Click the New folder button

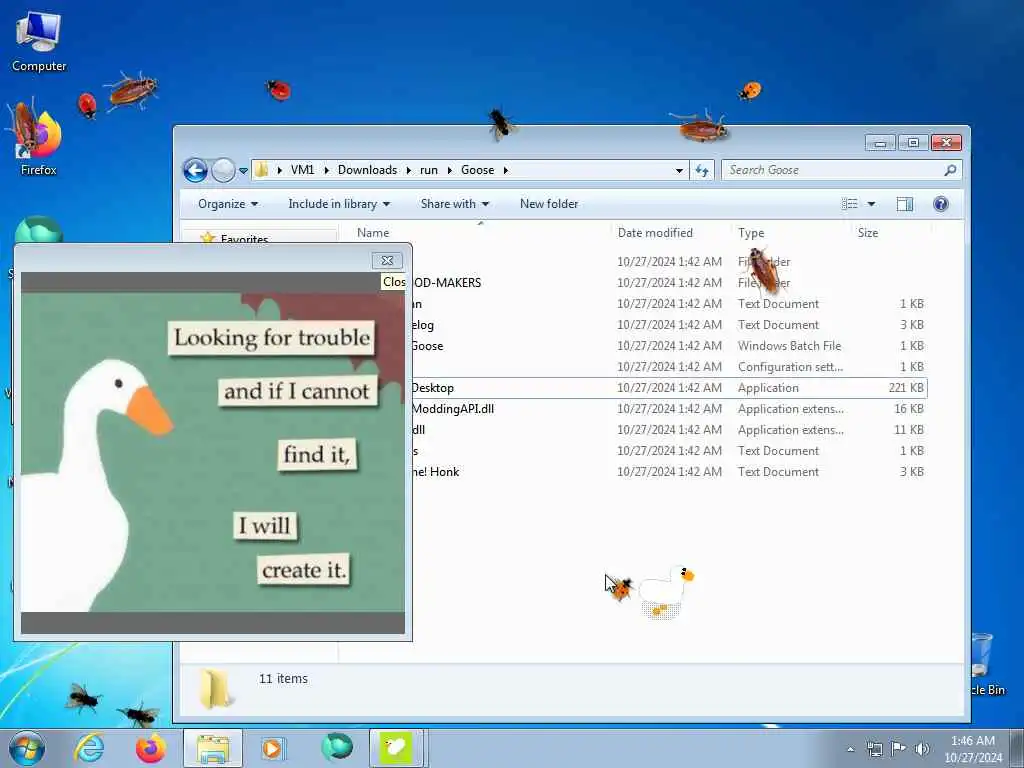point(549,204)
